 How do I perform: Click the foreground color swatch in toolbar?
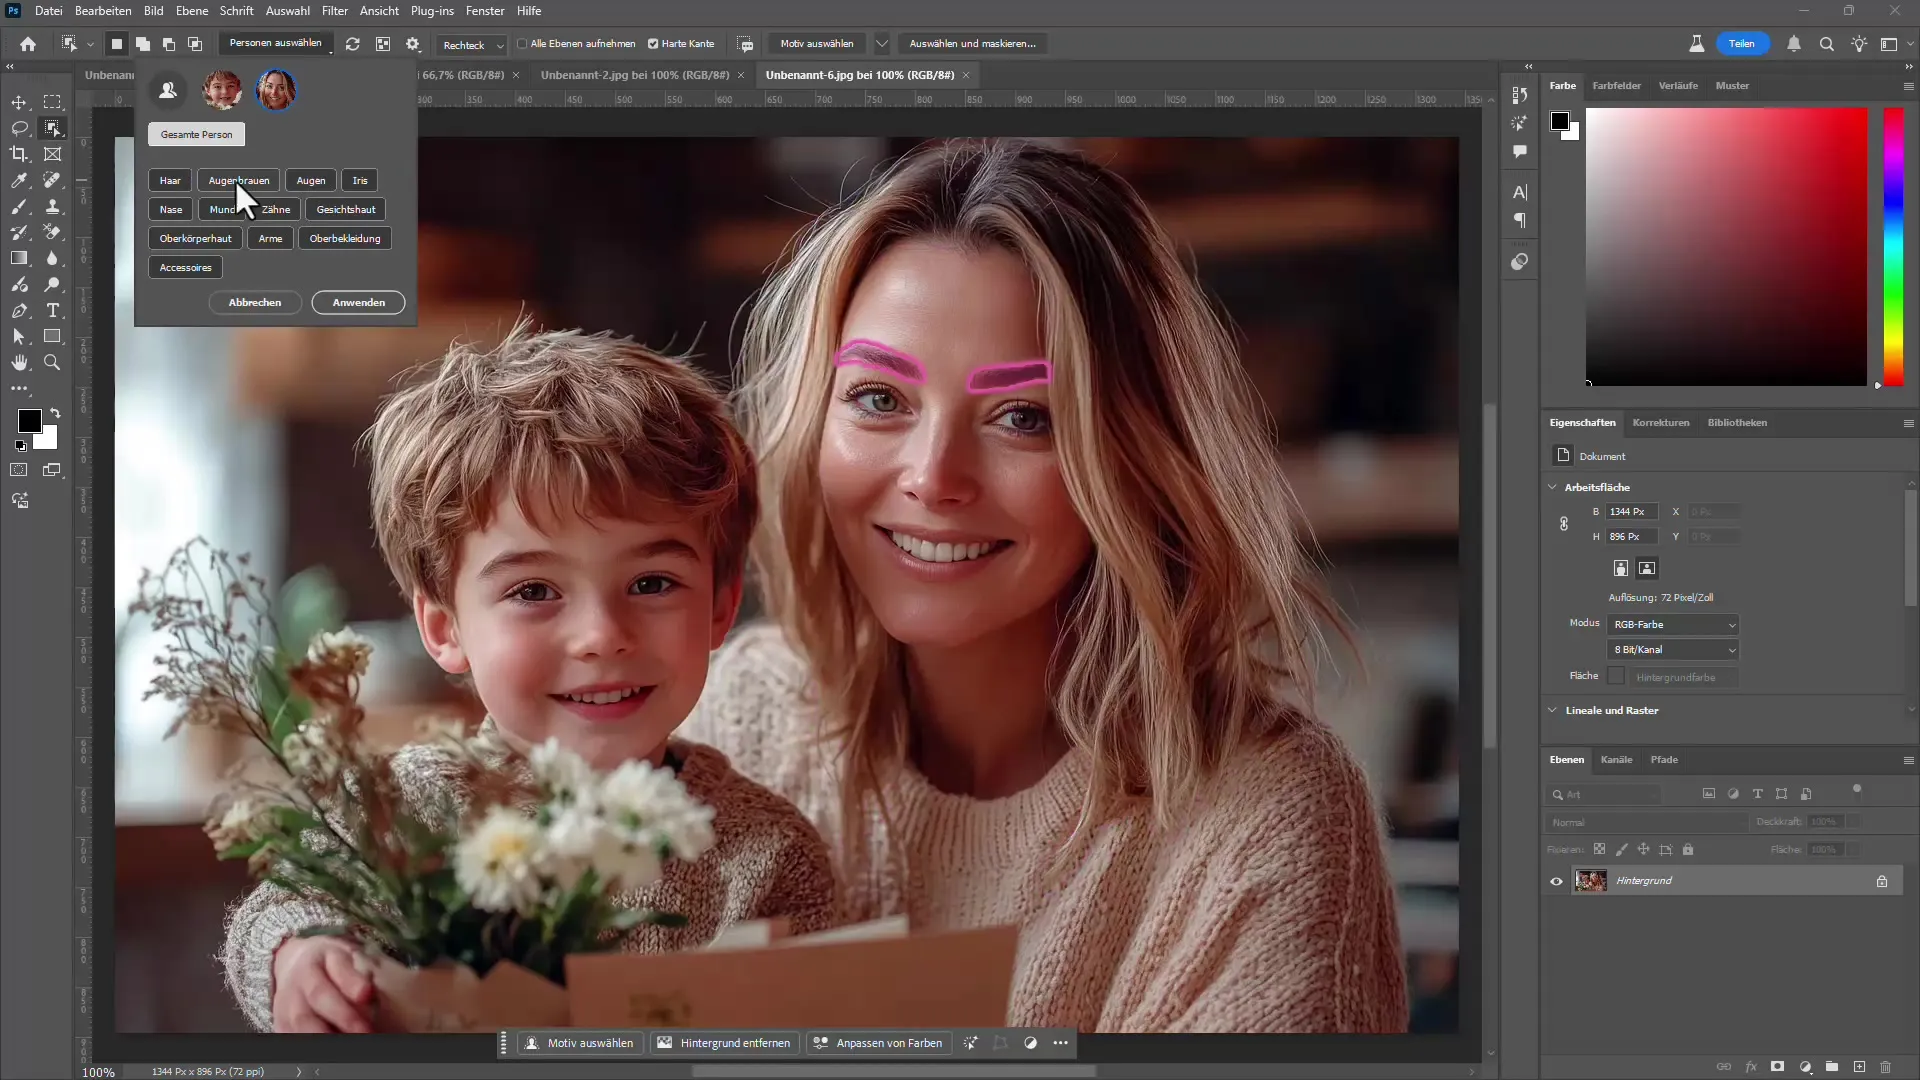(29, 421)
